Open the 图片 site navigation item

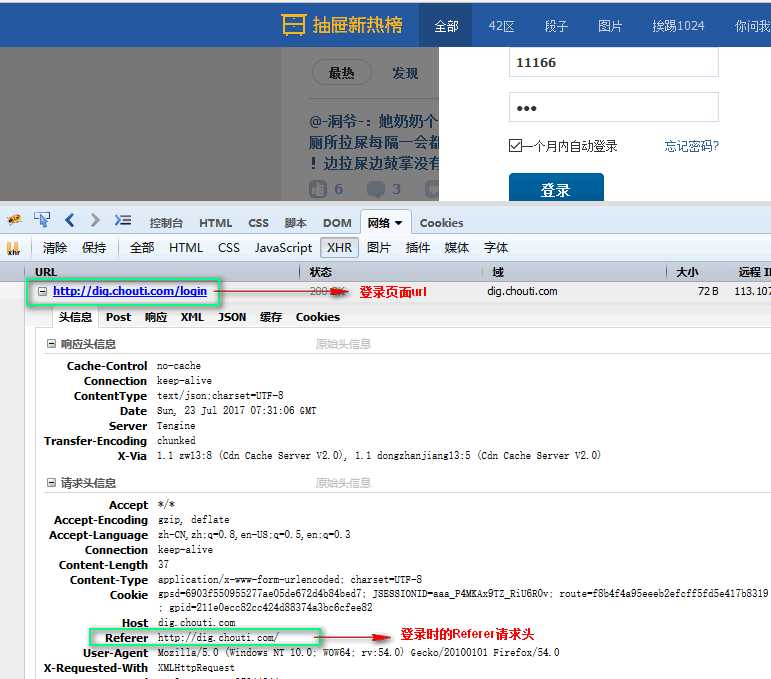tap(610, 26)
